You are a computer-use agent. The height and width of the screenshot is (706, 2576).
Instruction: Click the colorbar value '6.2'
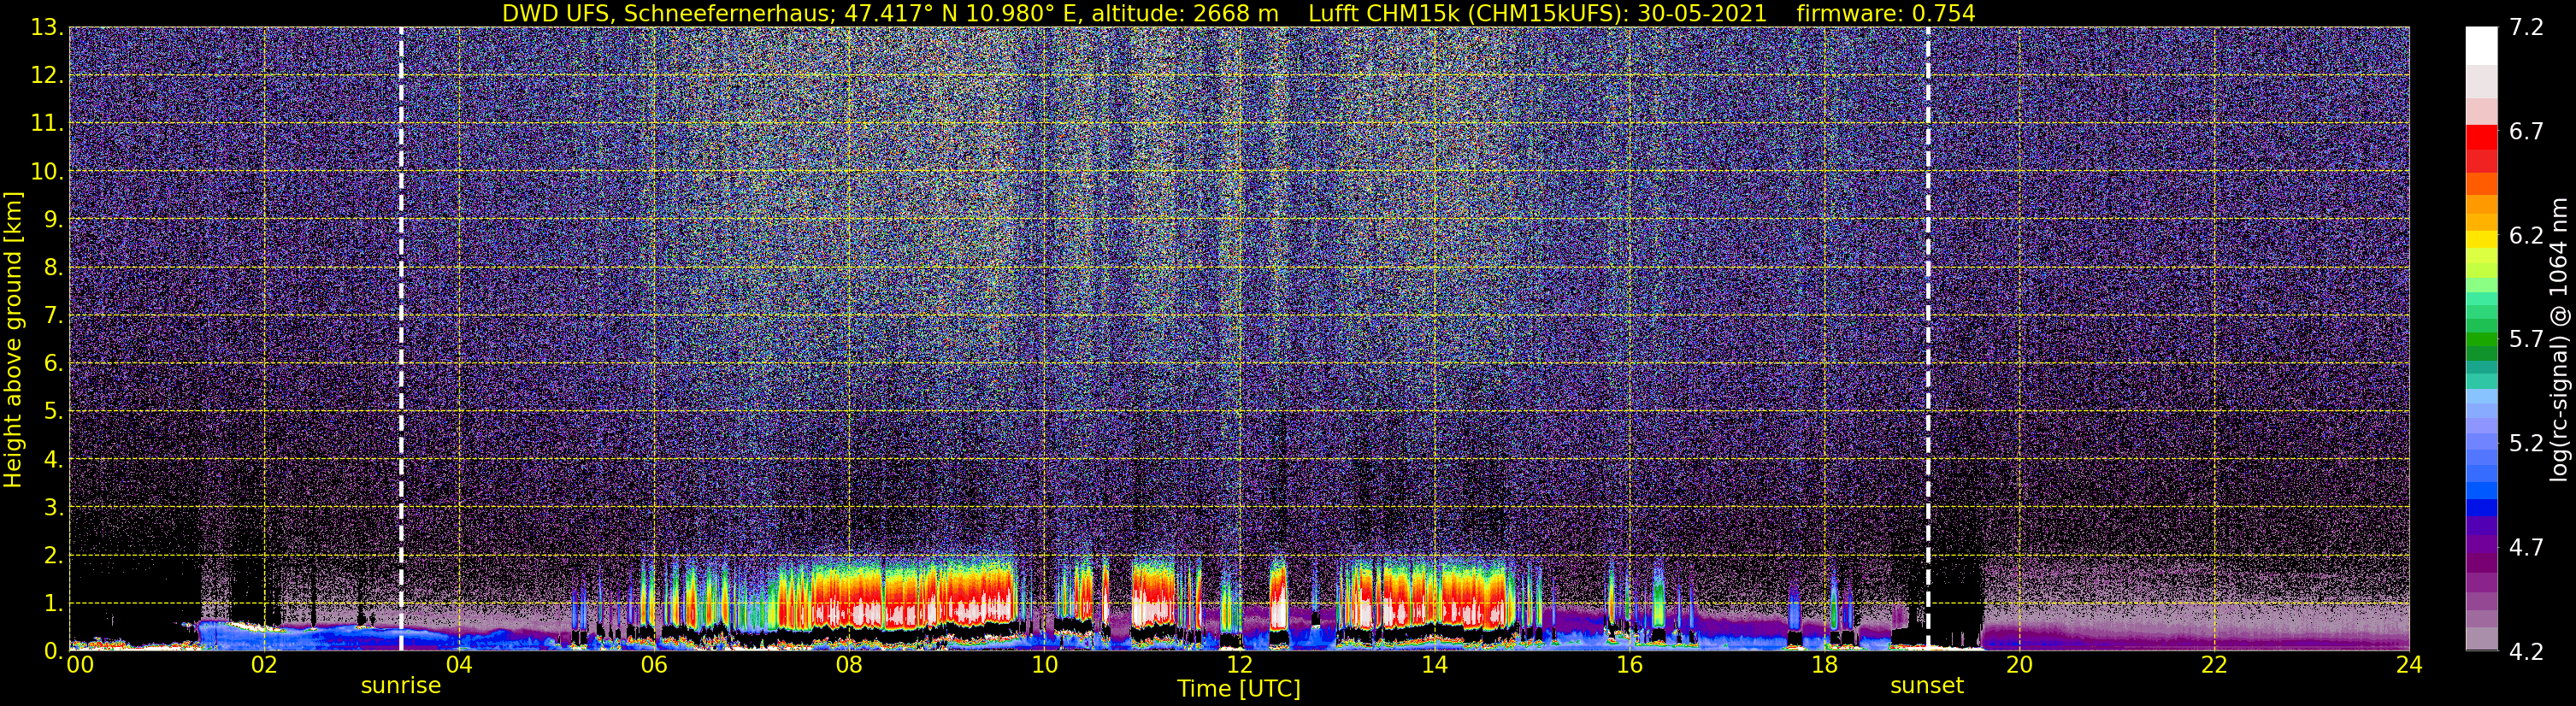click(x=2526, y=235)
